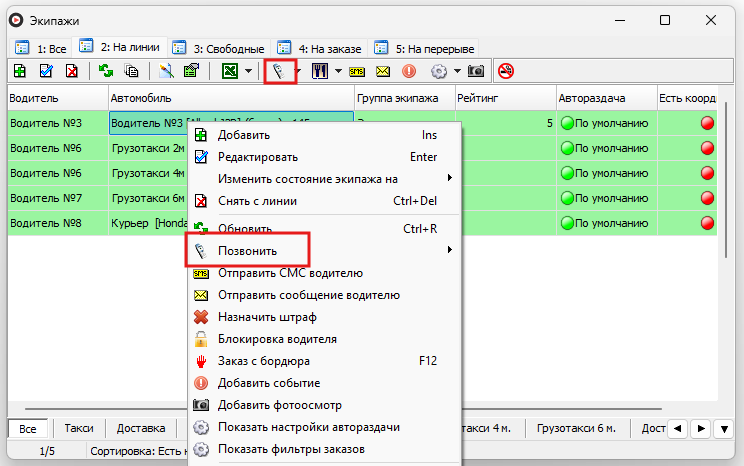Choose 'Добавить фотоосмотр' menu item
Screen dimensions: 744x466
click(x=325, y=405)
